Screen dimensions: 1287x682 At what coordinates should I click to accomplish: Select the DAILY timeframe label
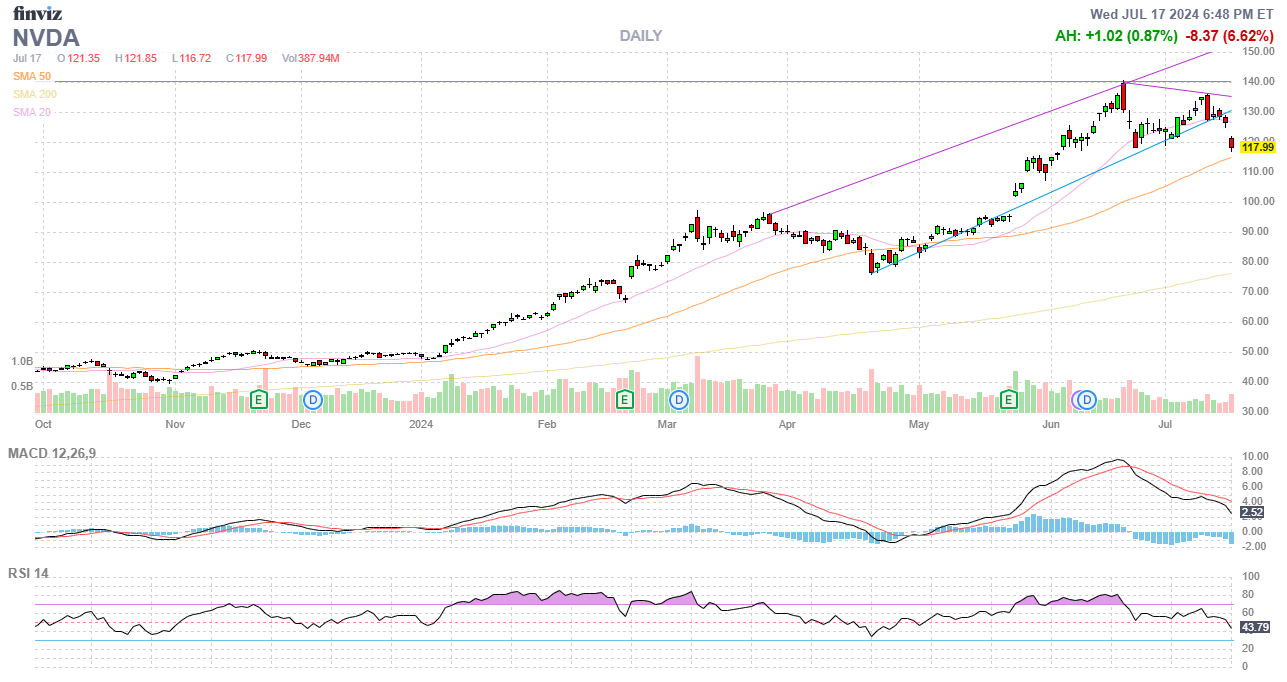[x=640, y=36]
